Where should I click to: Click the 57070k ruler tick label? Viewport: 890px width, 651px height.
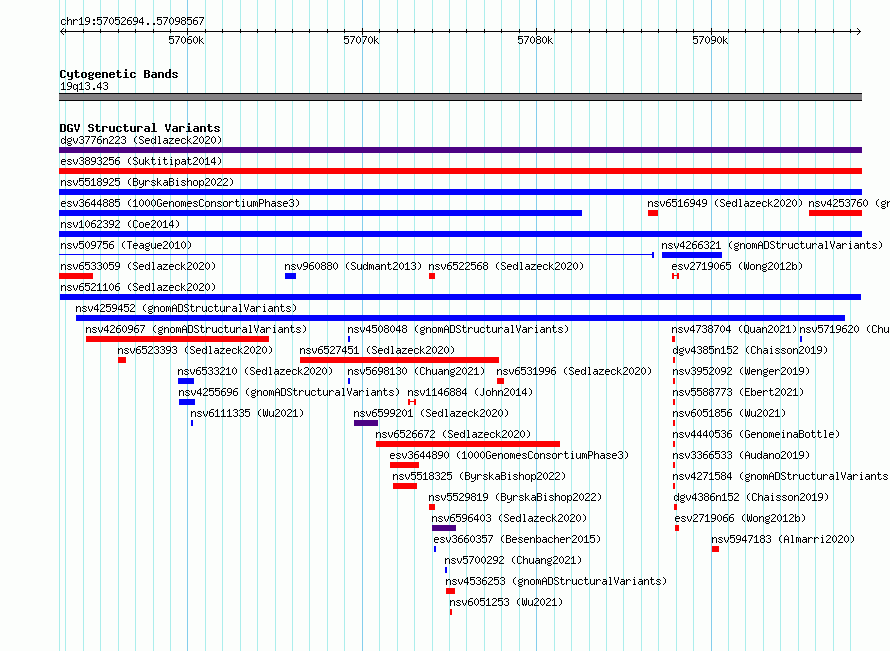click(x=361, y=40)
